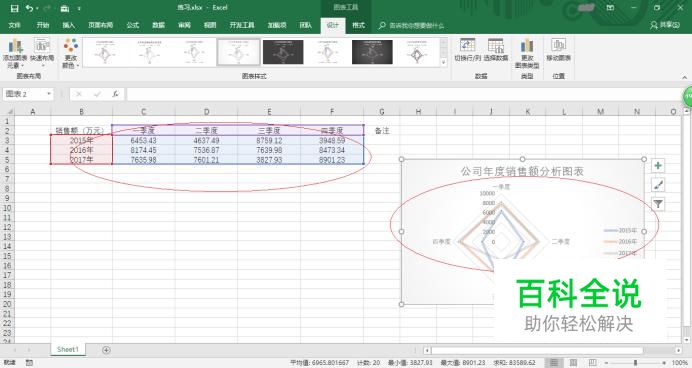Select the 2017年 row label cell
This screenshot has width=692, height=368.
(82, 160)
